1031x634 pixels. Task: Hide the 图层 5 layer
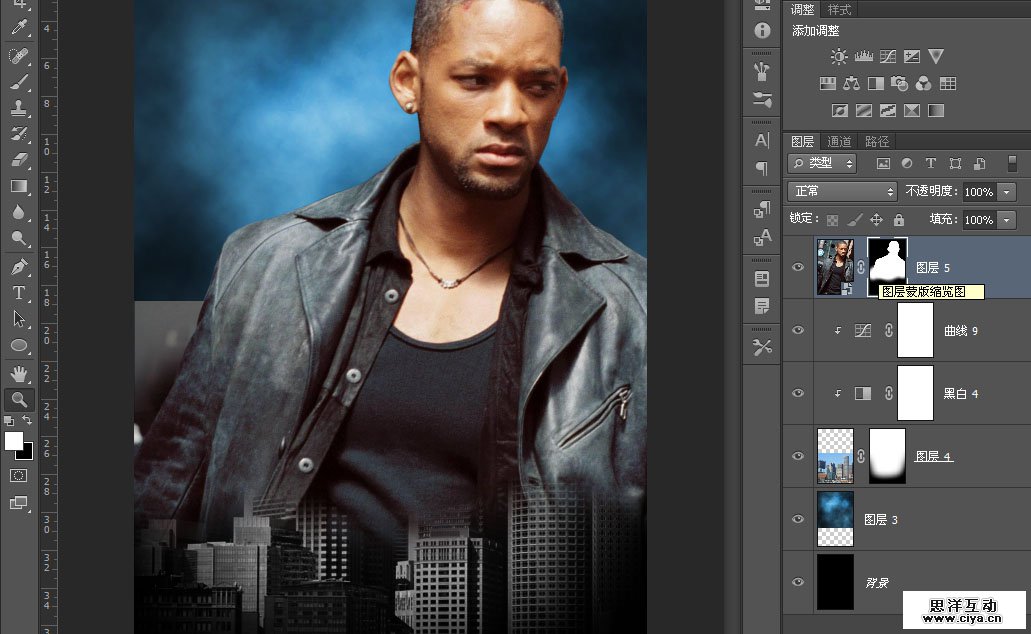click(x=797, y=267)
